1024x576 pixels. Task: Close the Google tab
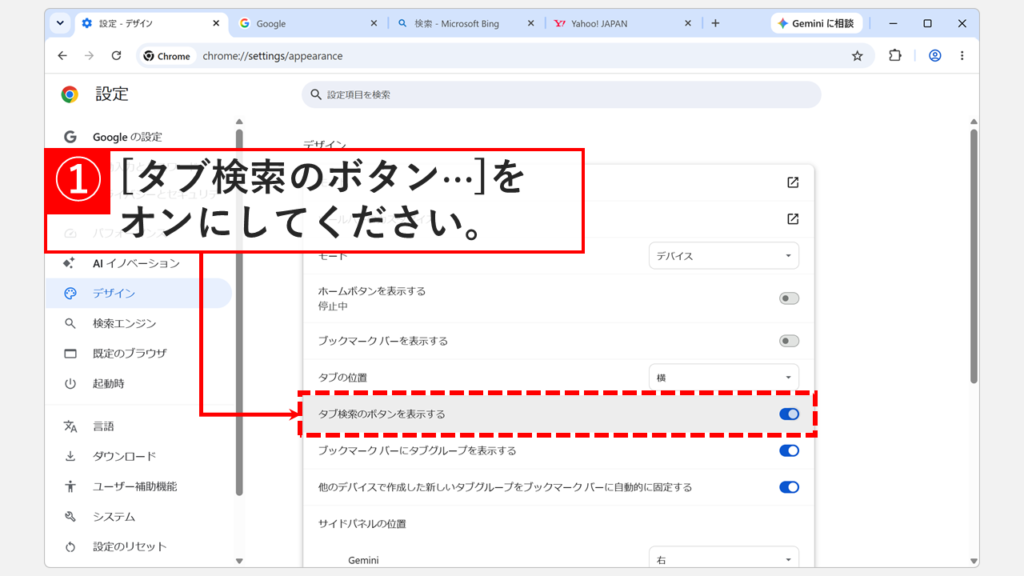[x=374, y=23]
